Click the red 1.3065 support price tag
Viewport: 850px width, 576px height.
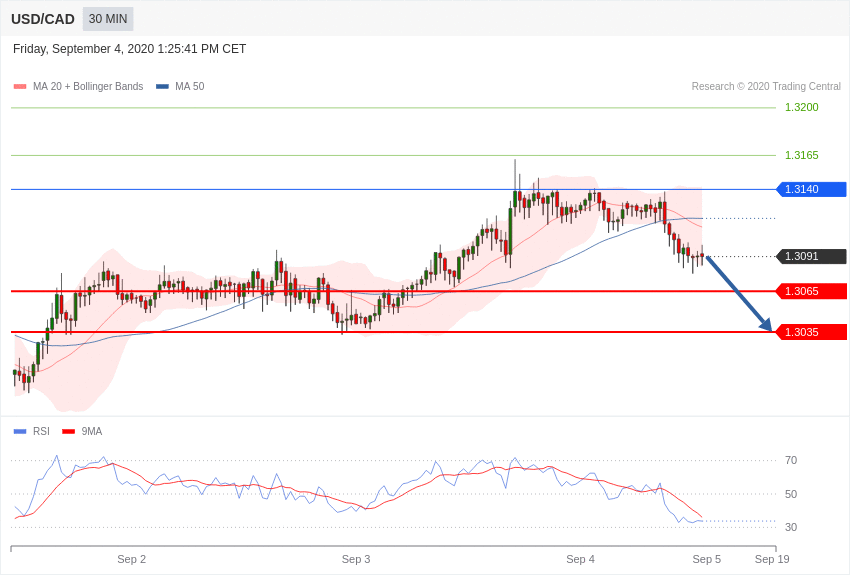pos(812,292)
